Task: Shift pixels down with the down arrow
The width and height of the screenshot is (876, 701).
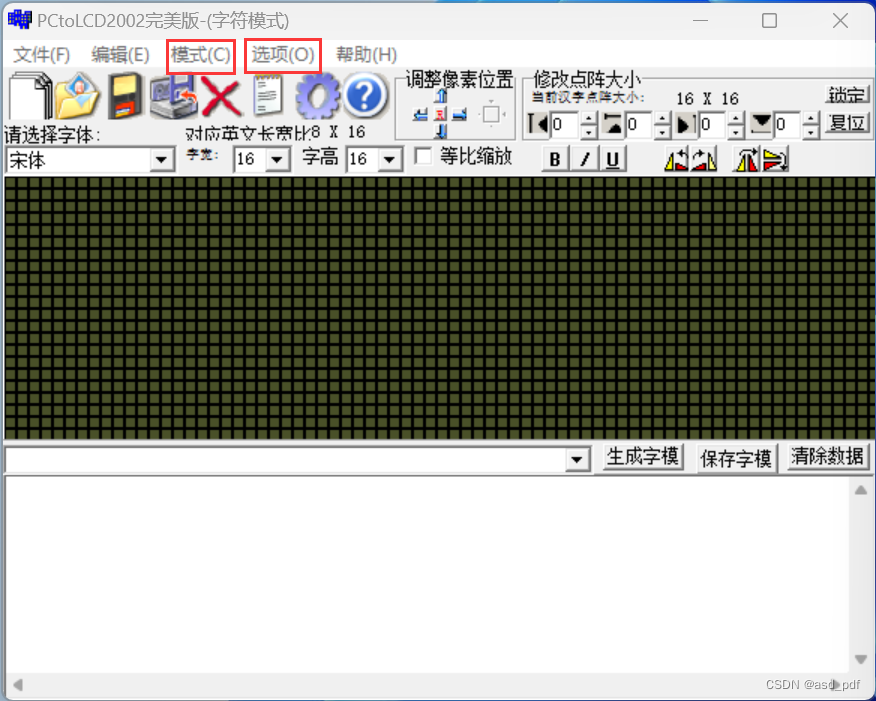Action: [x=441, y=132]
